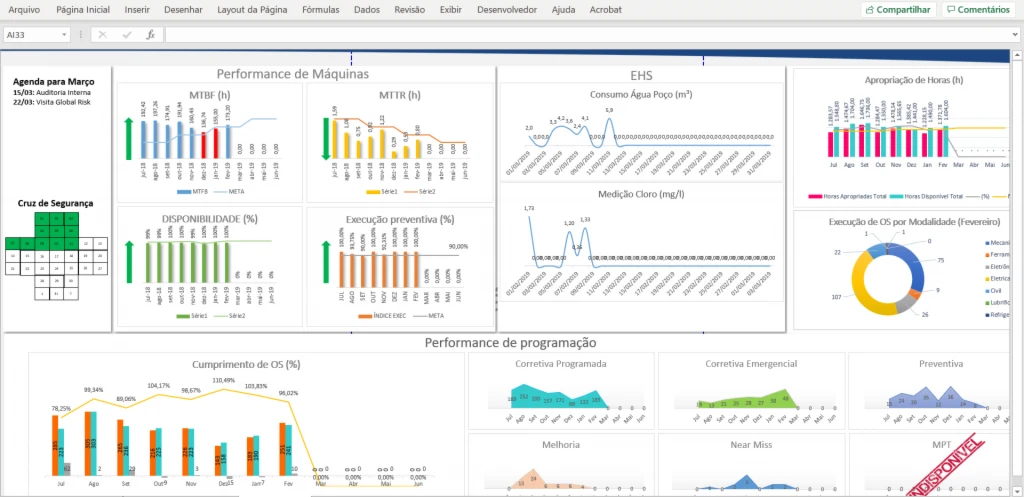Viewport: 1024px width, 497px height.
Task: Click the Corretiva Emergencial area chart
Action: tap(751, 390)
